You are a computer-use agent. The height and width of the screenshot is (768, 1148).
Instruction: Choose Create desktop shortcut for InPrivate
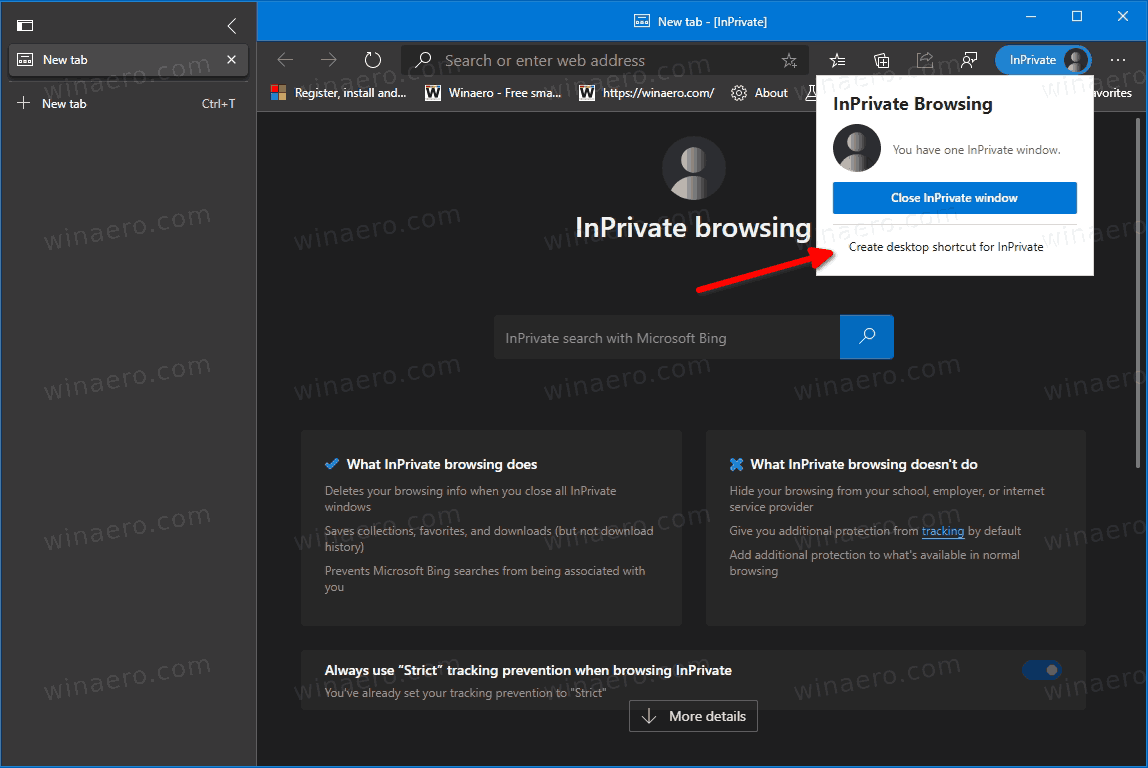[x=945, y=247]
